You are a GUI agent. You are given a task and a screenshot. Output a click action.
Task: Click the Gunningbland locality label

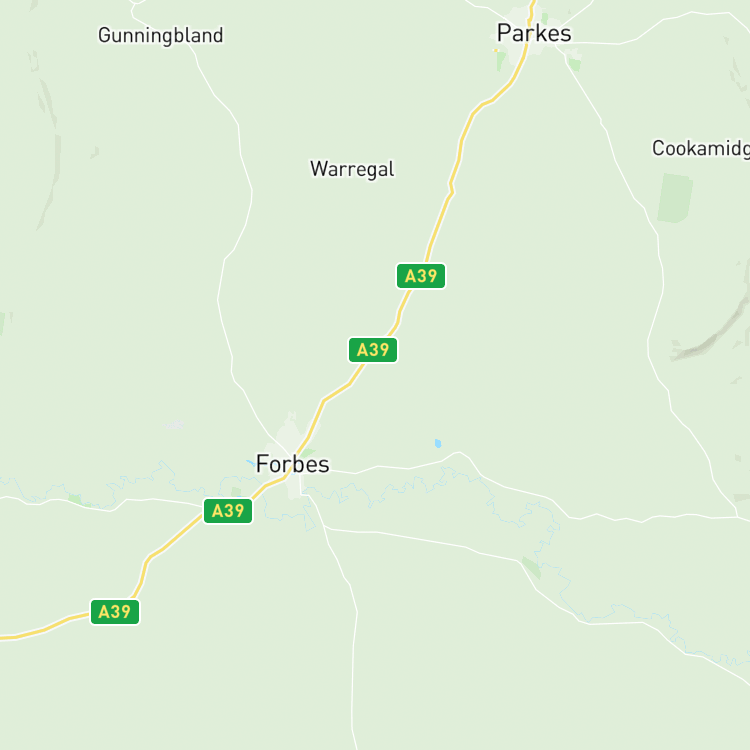(161, 35)
